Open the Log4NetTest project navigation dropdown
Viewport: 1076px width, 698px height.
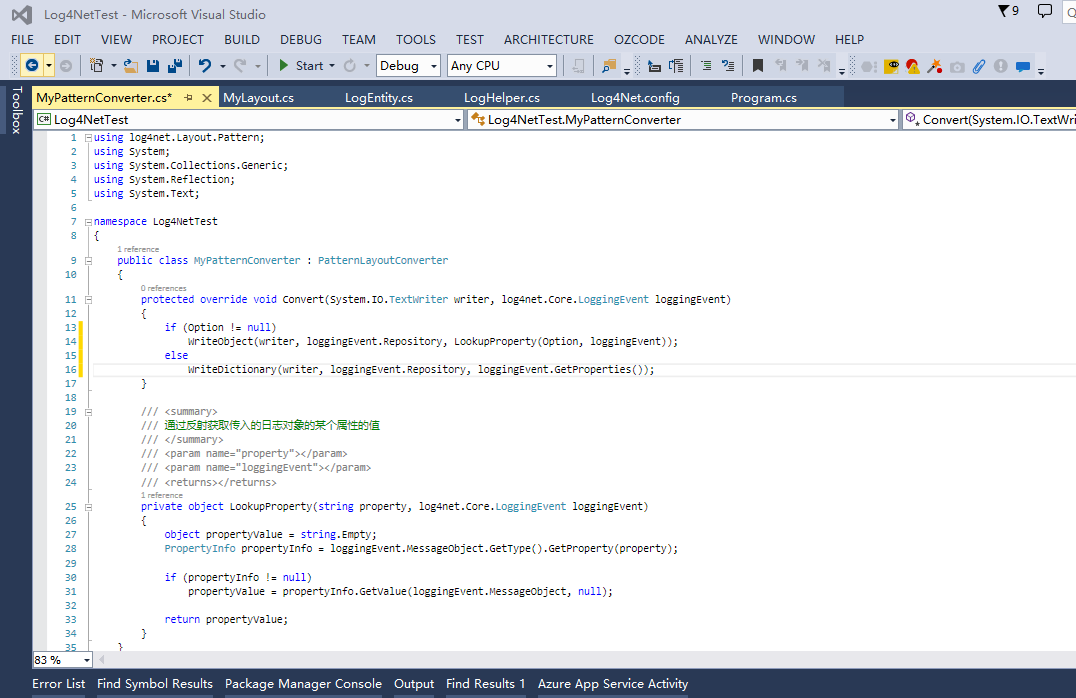point(249,120)
